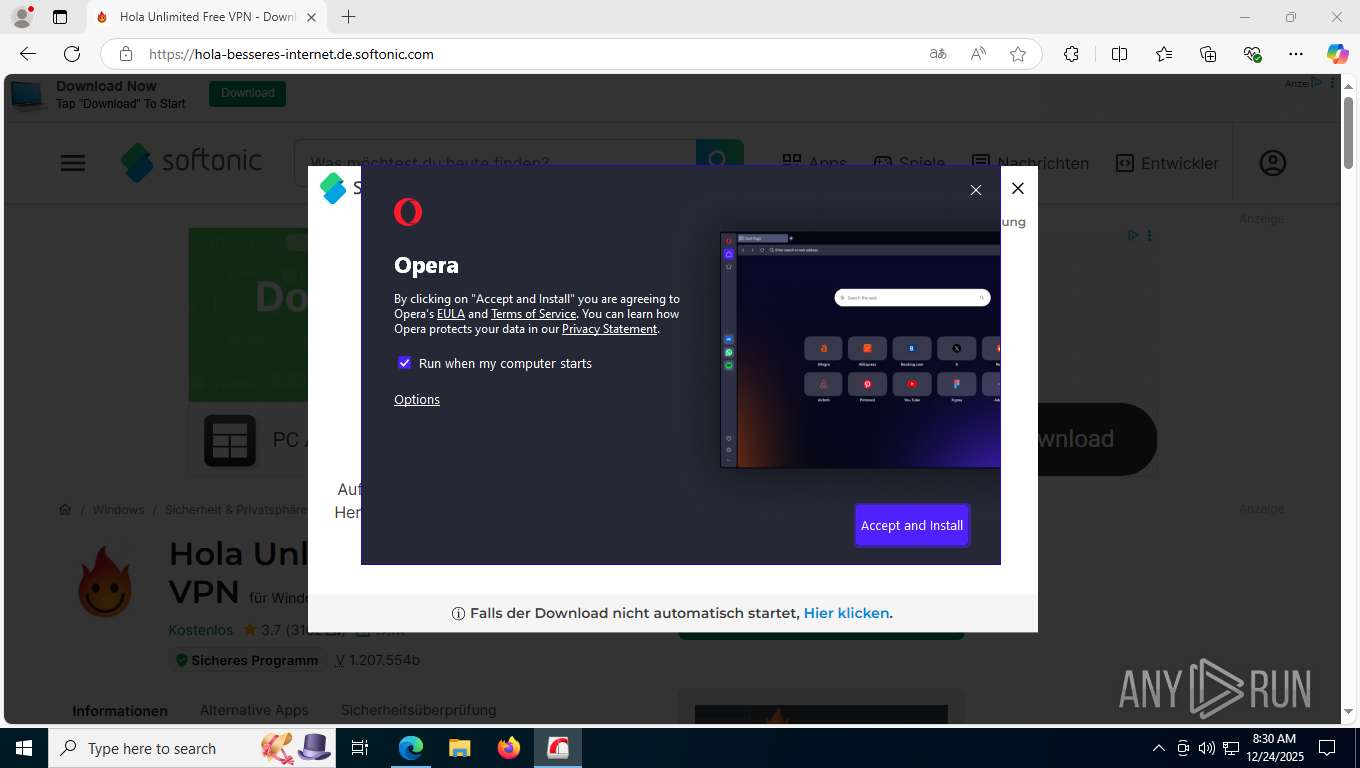Screen dimensions: 1360x768
Task: Open browser essentials heart icon
Action: [x=1252, y=54]
